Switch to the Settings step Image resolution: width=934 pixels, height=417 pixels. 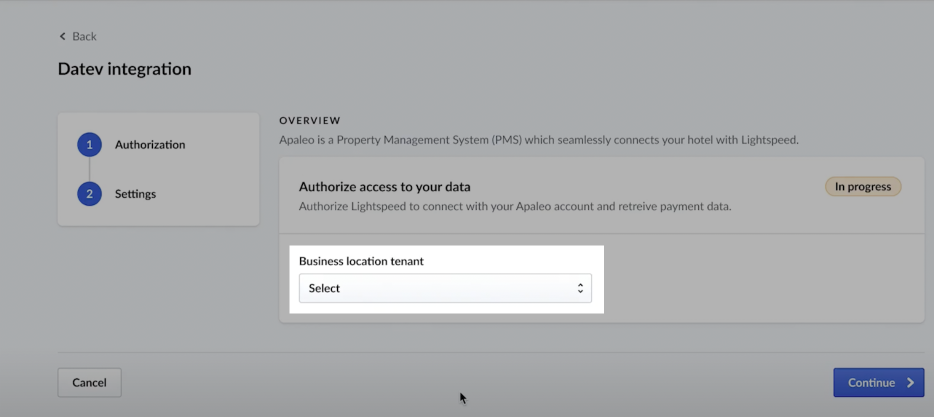pyautogui.click(x=135, y=194)
